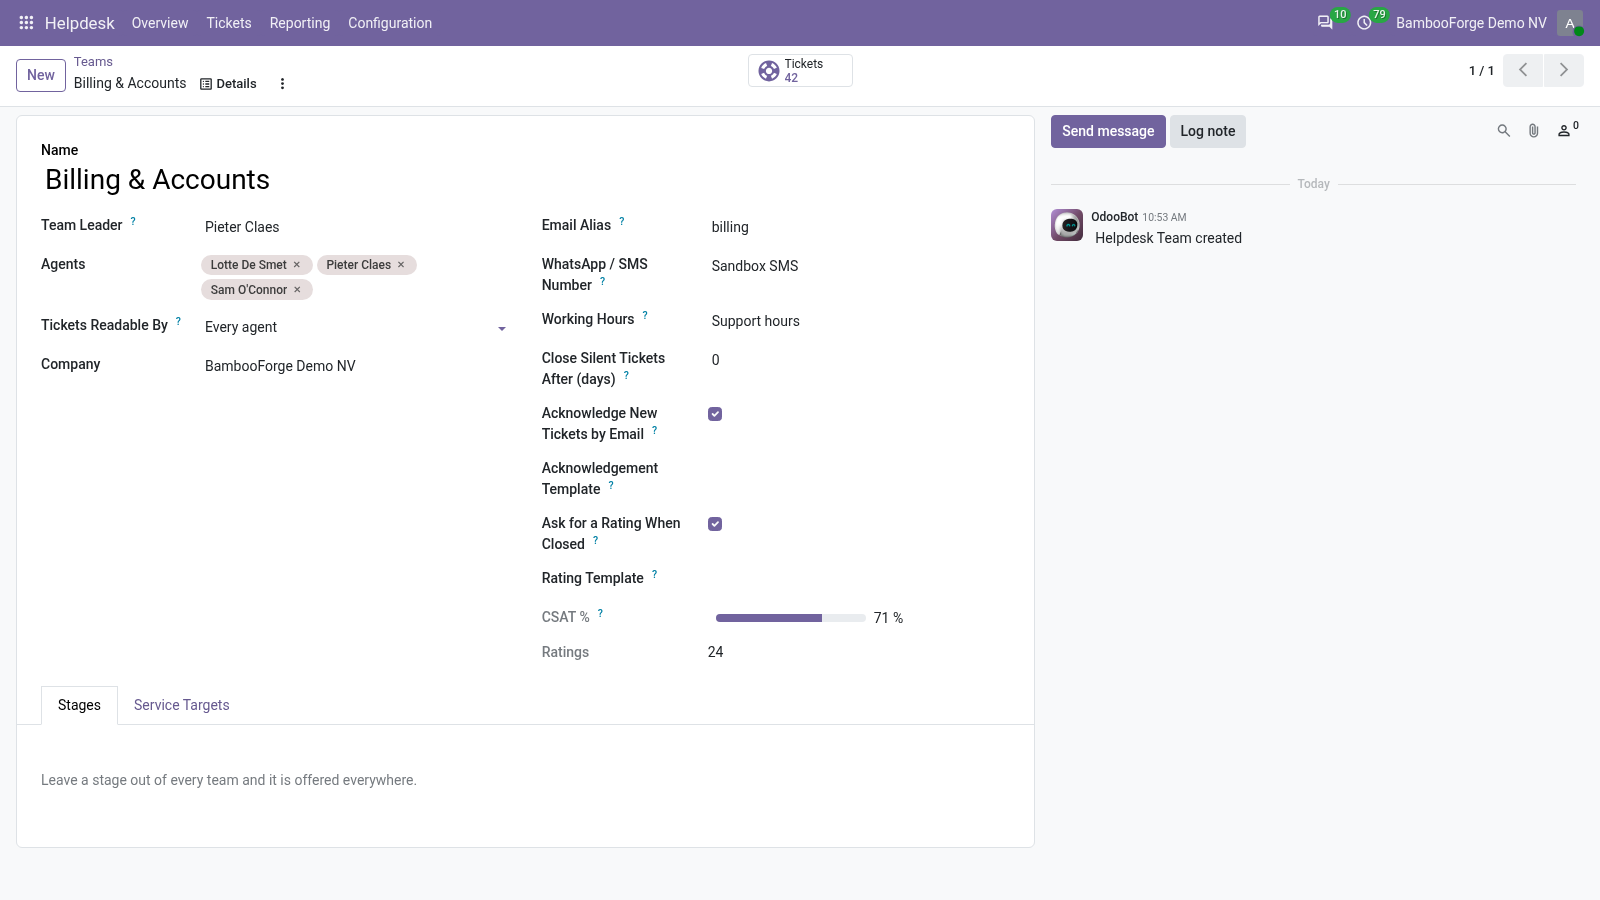Edit the Email Alias billing field

[859, 227]
